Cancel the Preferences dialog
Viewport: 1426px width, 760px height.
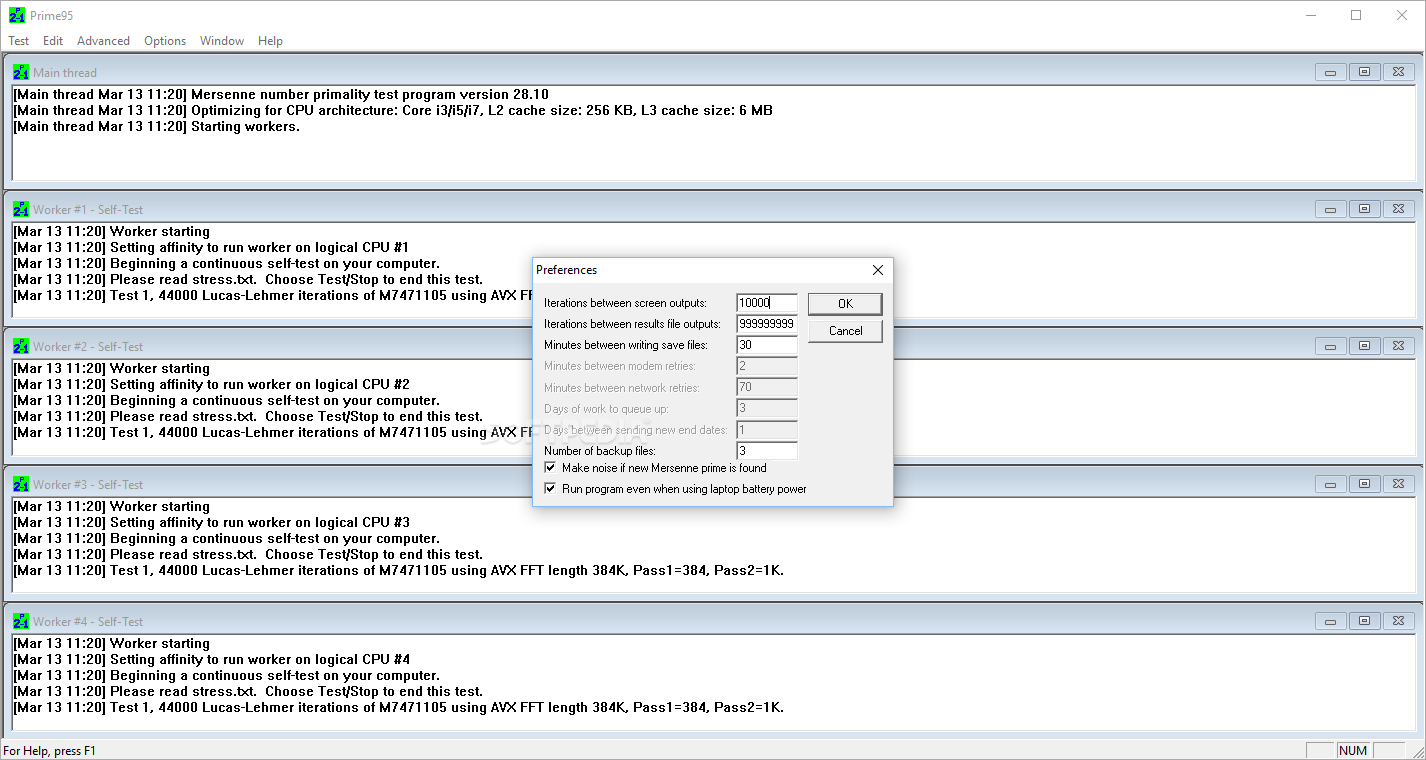coord(845,331)
